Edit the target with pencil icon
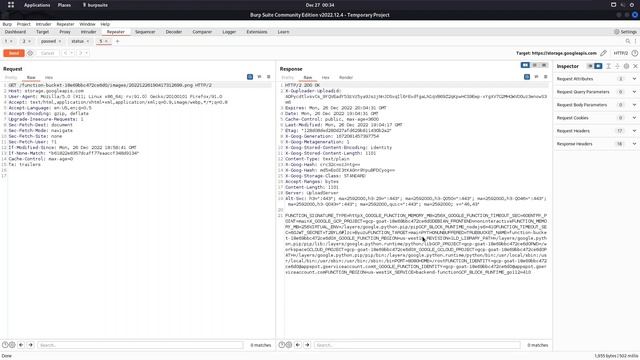The width and height of the screenshot is (640, 360). (x=603, y=53)
